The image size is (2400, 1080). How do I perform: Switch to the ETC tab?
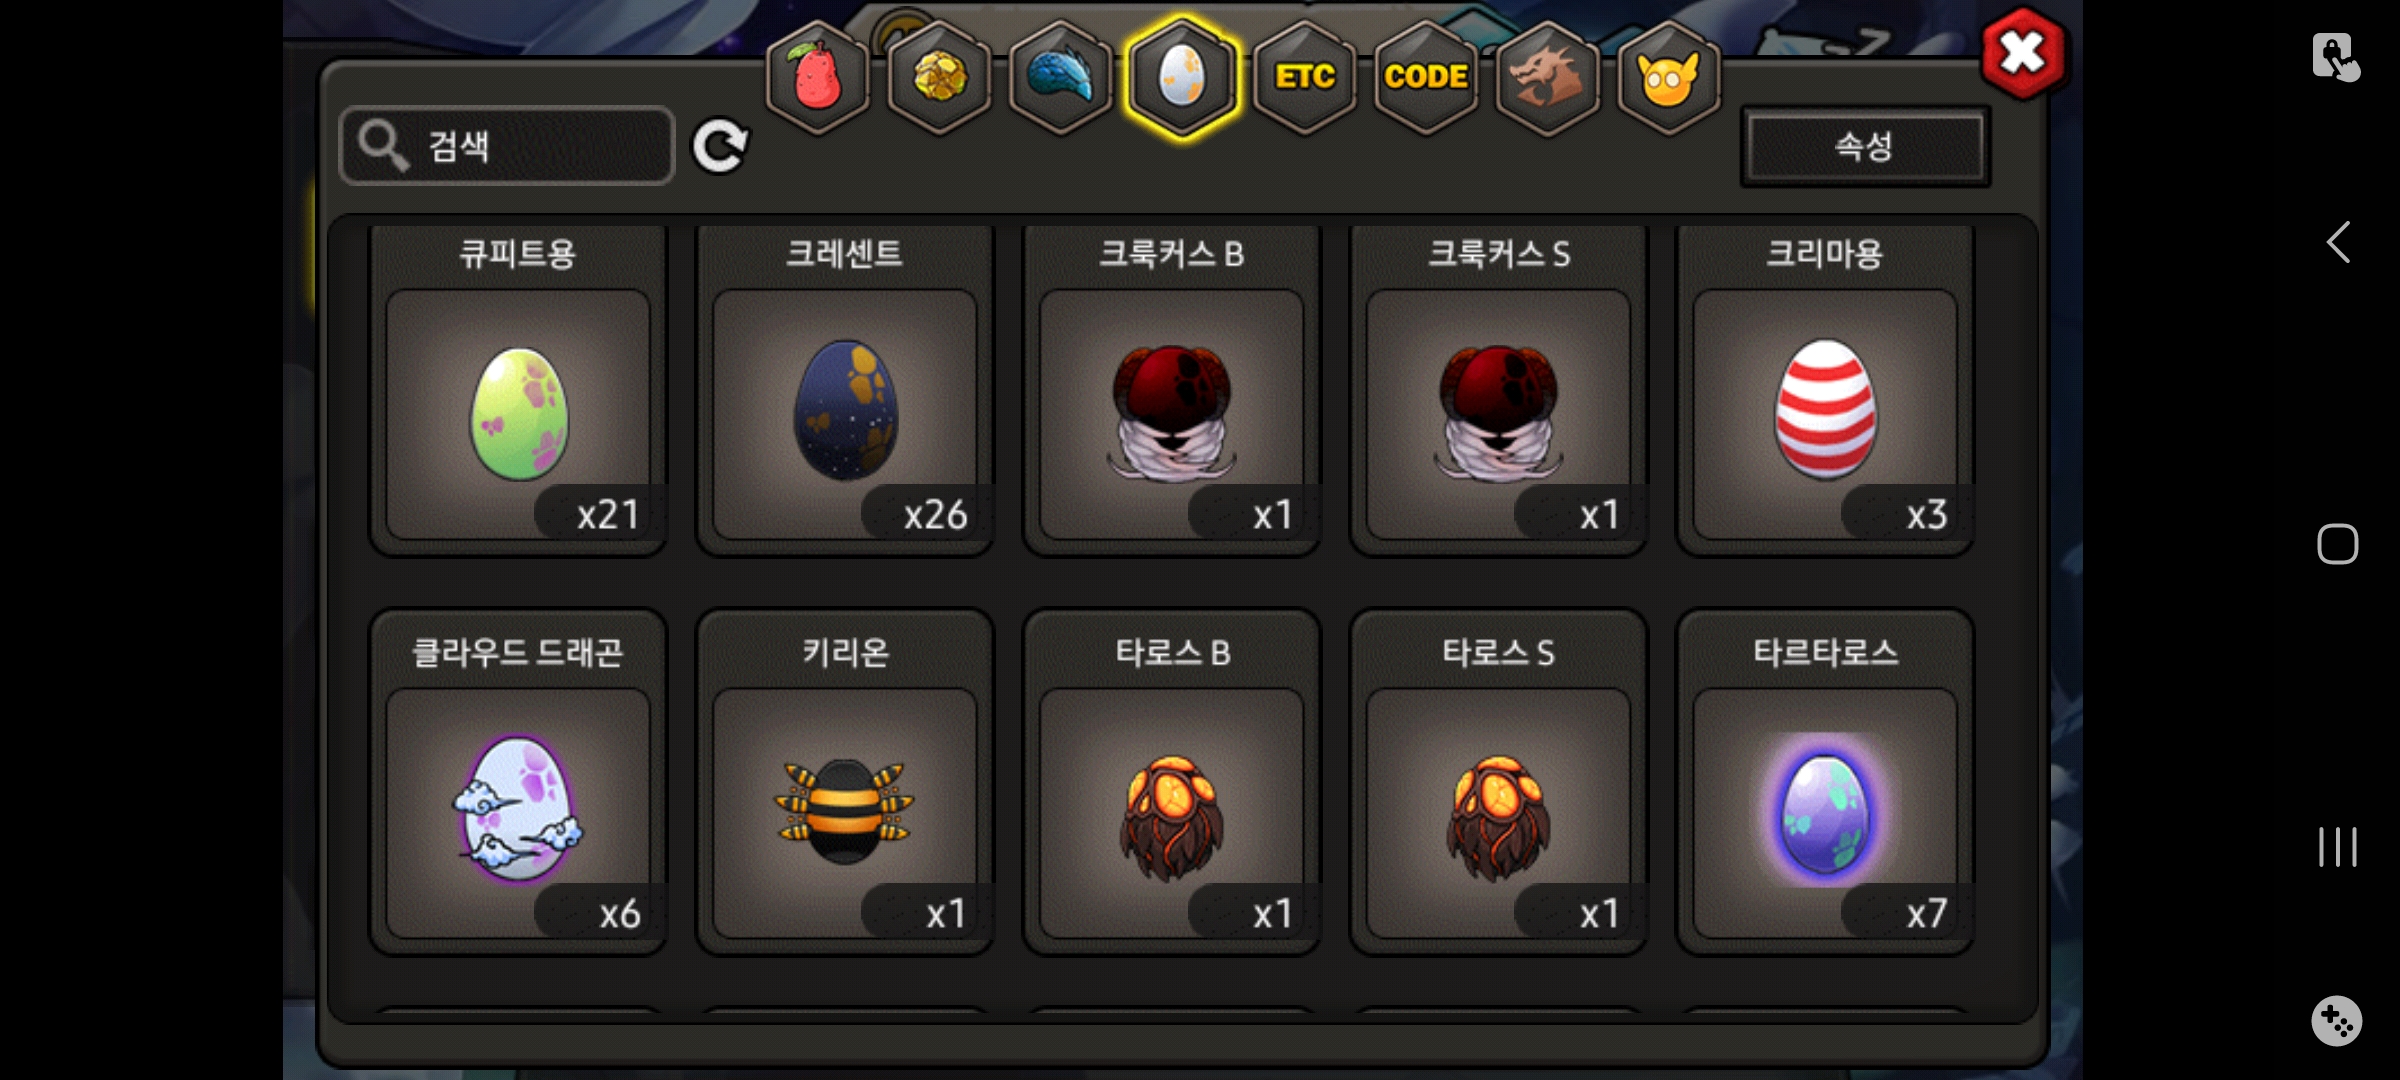coord(1305,76)
